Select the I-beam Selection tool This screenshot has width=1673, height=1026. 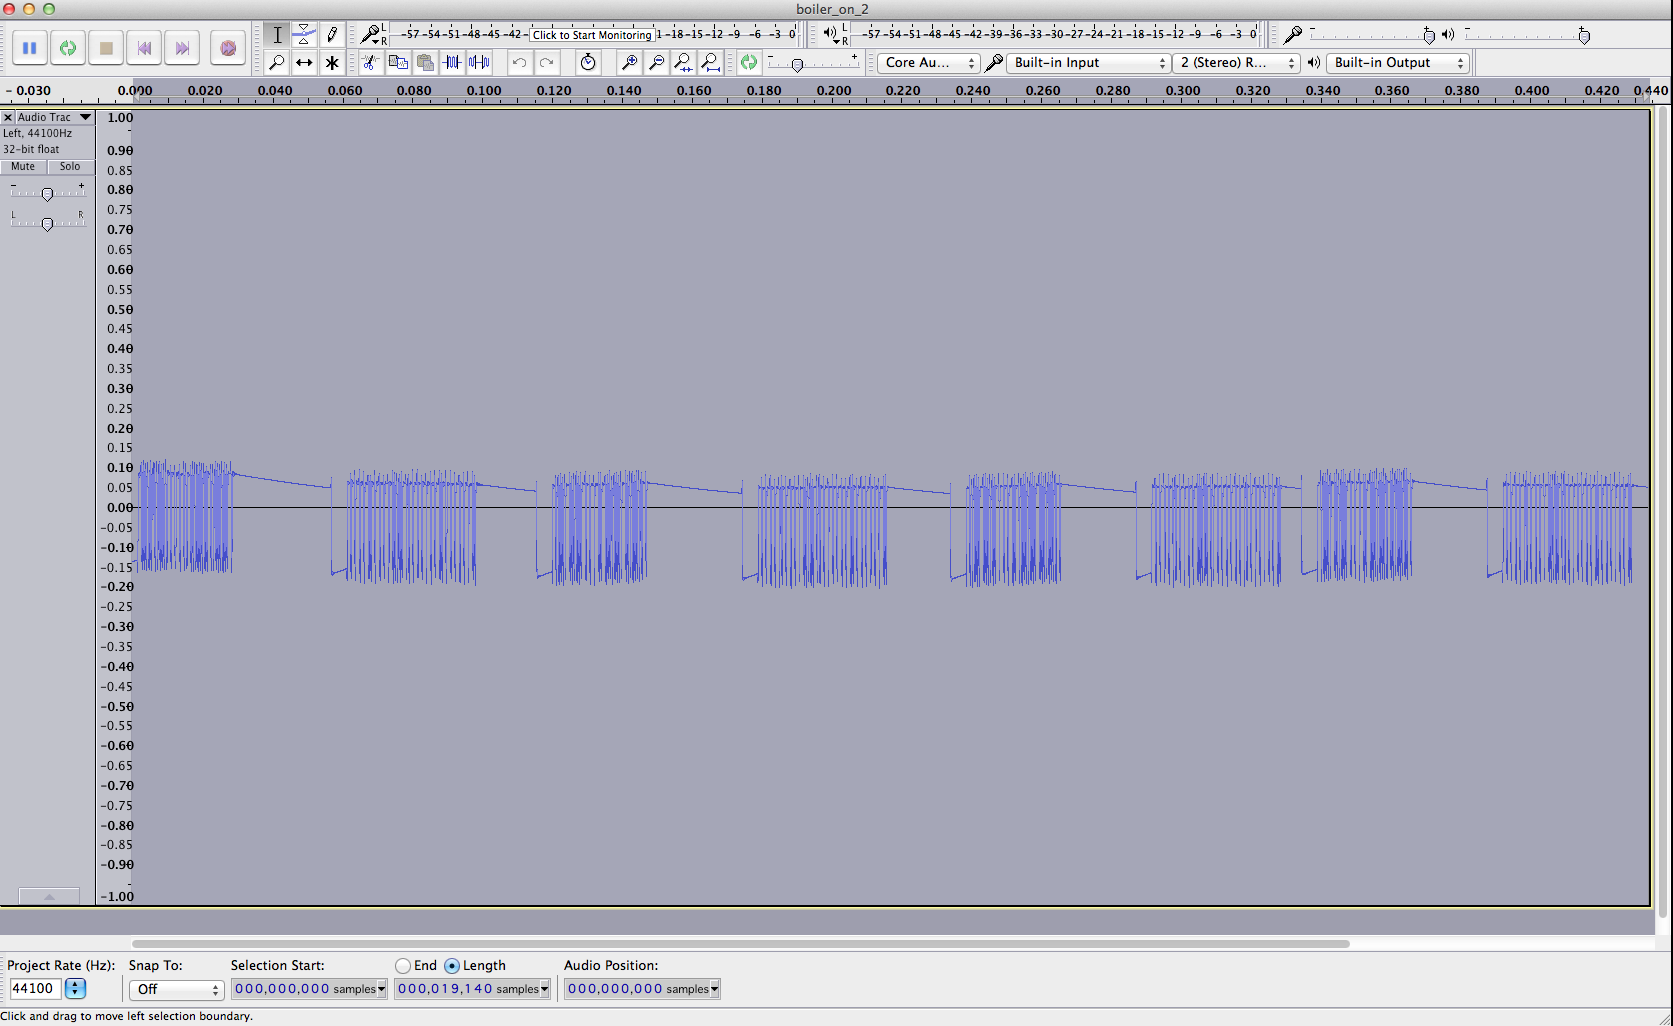point(277,35)
